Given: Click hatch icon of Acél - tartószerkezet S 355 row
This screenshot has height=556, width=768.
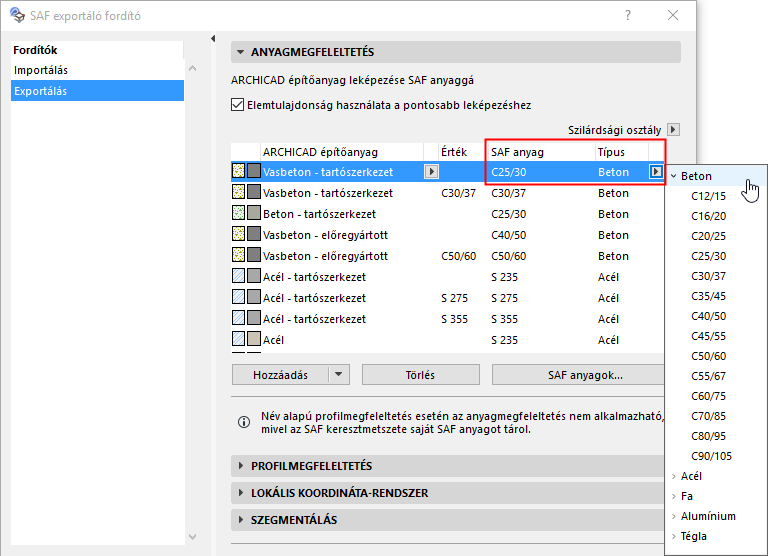Looking at the screenshot, I should [239, 318].
